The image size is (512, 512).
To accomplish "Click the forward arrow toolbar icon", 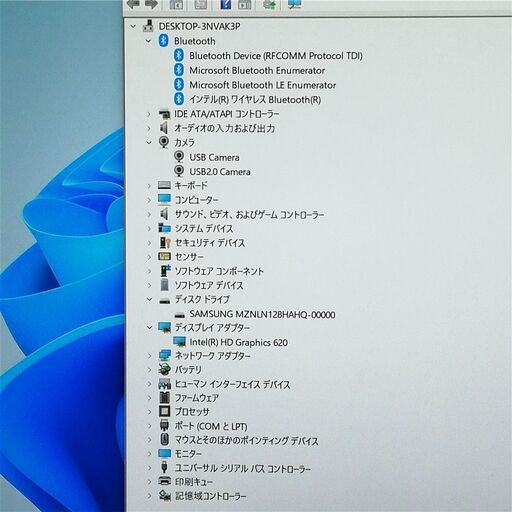I will click(151, 4).
